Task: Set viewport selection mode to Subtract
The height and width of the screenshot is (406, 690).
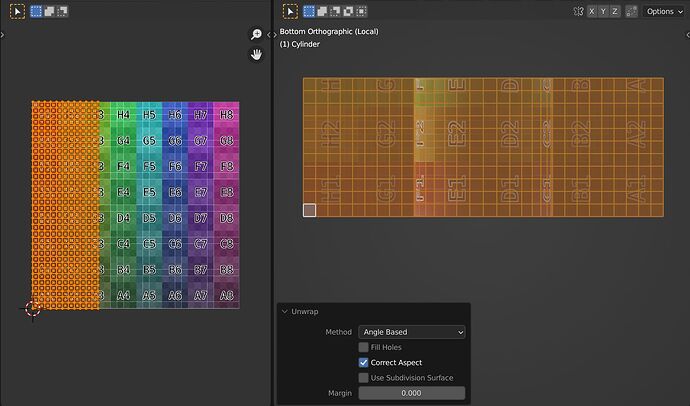Action: point(335,11)
